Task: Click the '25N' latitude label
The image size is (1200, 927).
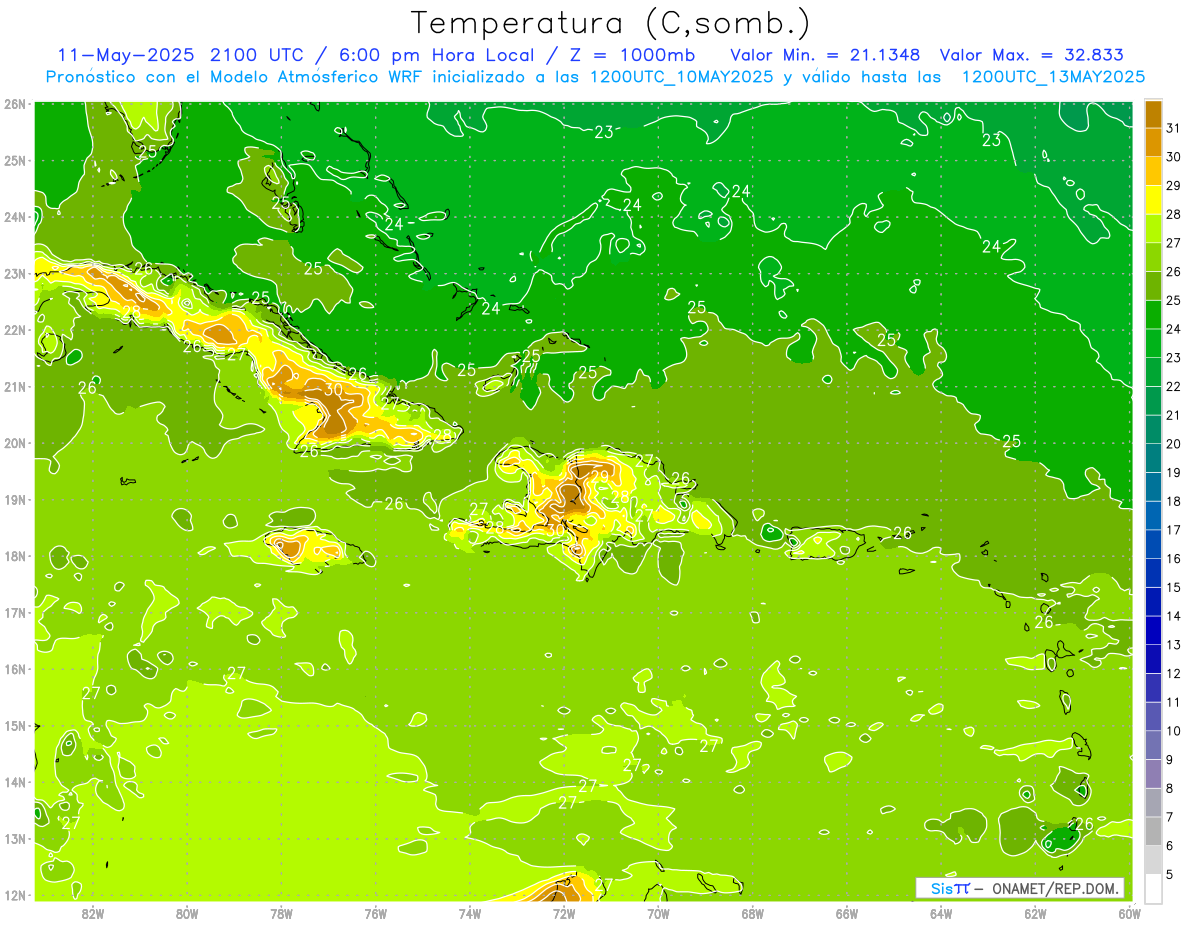Action: click(14, 160)
